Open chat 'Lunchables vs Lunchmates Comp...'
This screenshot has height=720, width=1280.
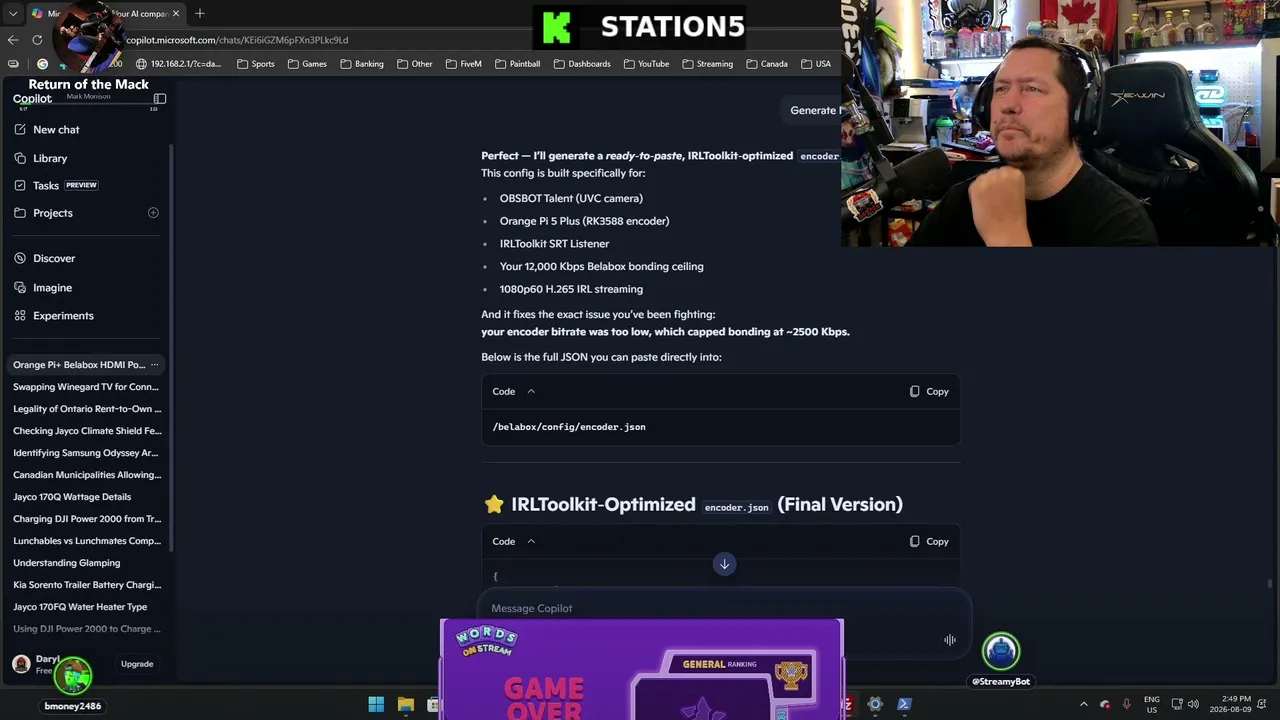[x=87, y=541]
